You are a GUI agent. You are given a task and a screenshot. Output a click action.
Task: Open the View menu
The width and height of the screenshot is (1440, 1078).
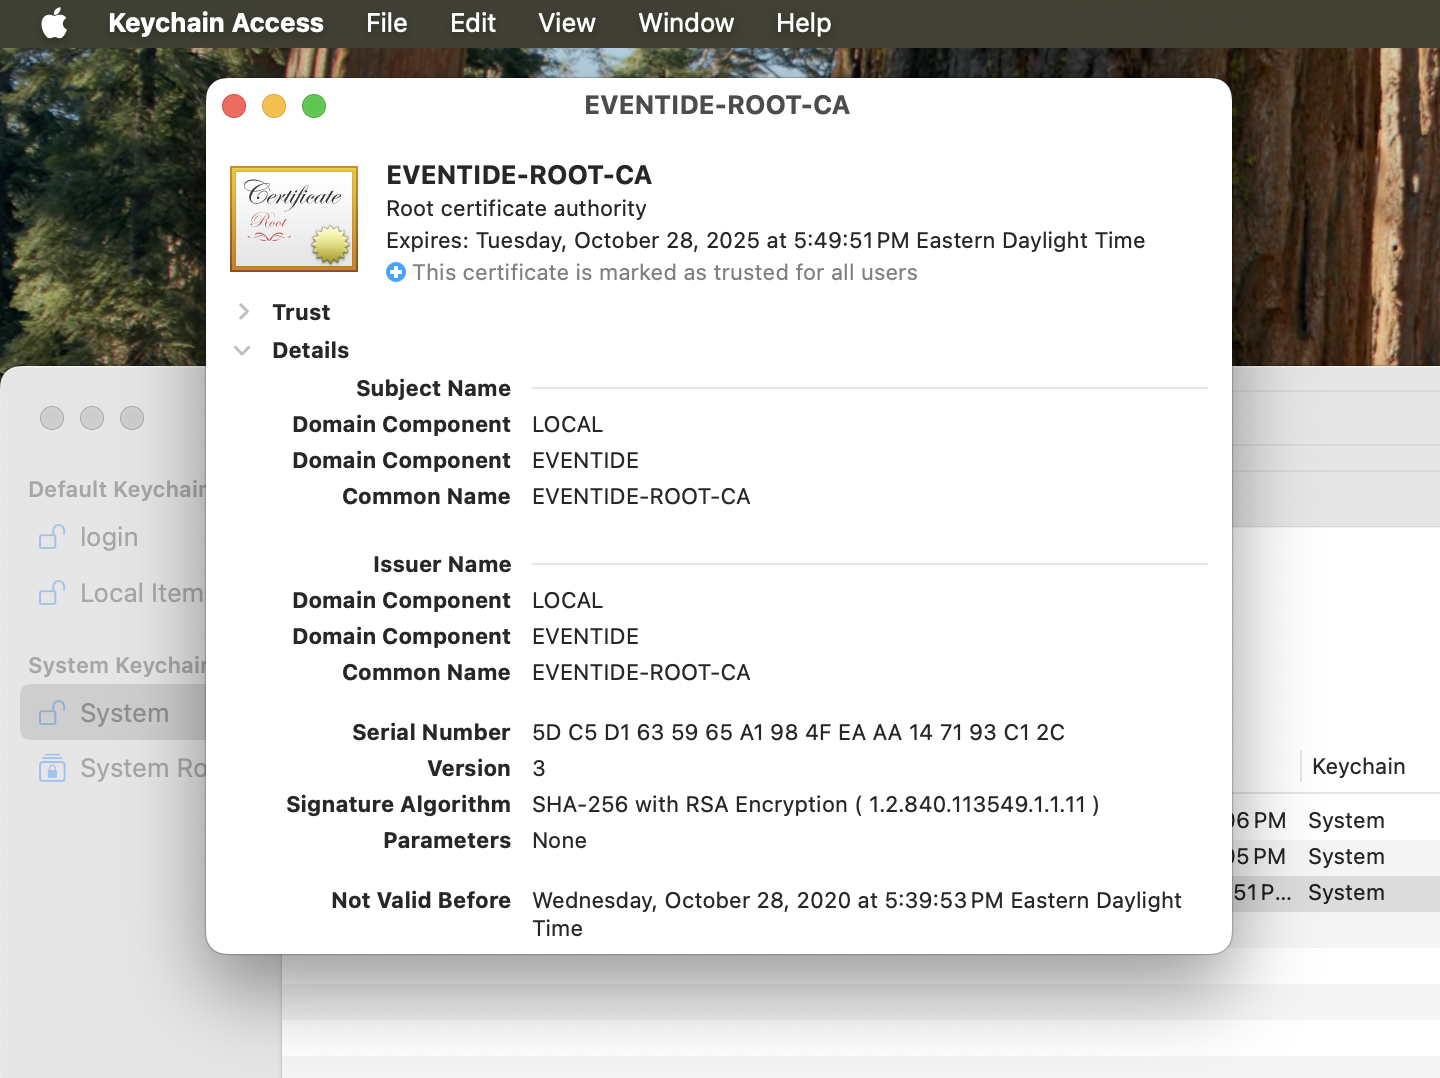coord(566,23)
